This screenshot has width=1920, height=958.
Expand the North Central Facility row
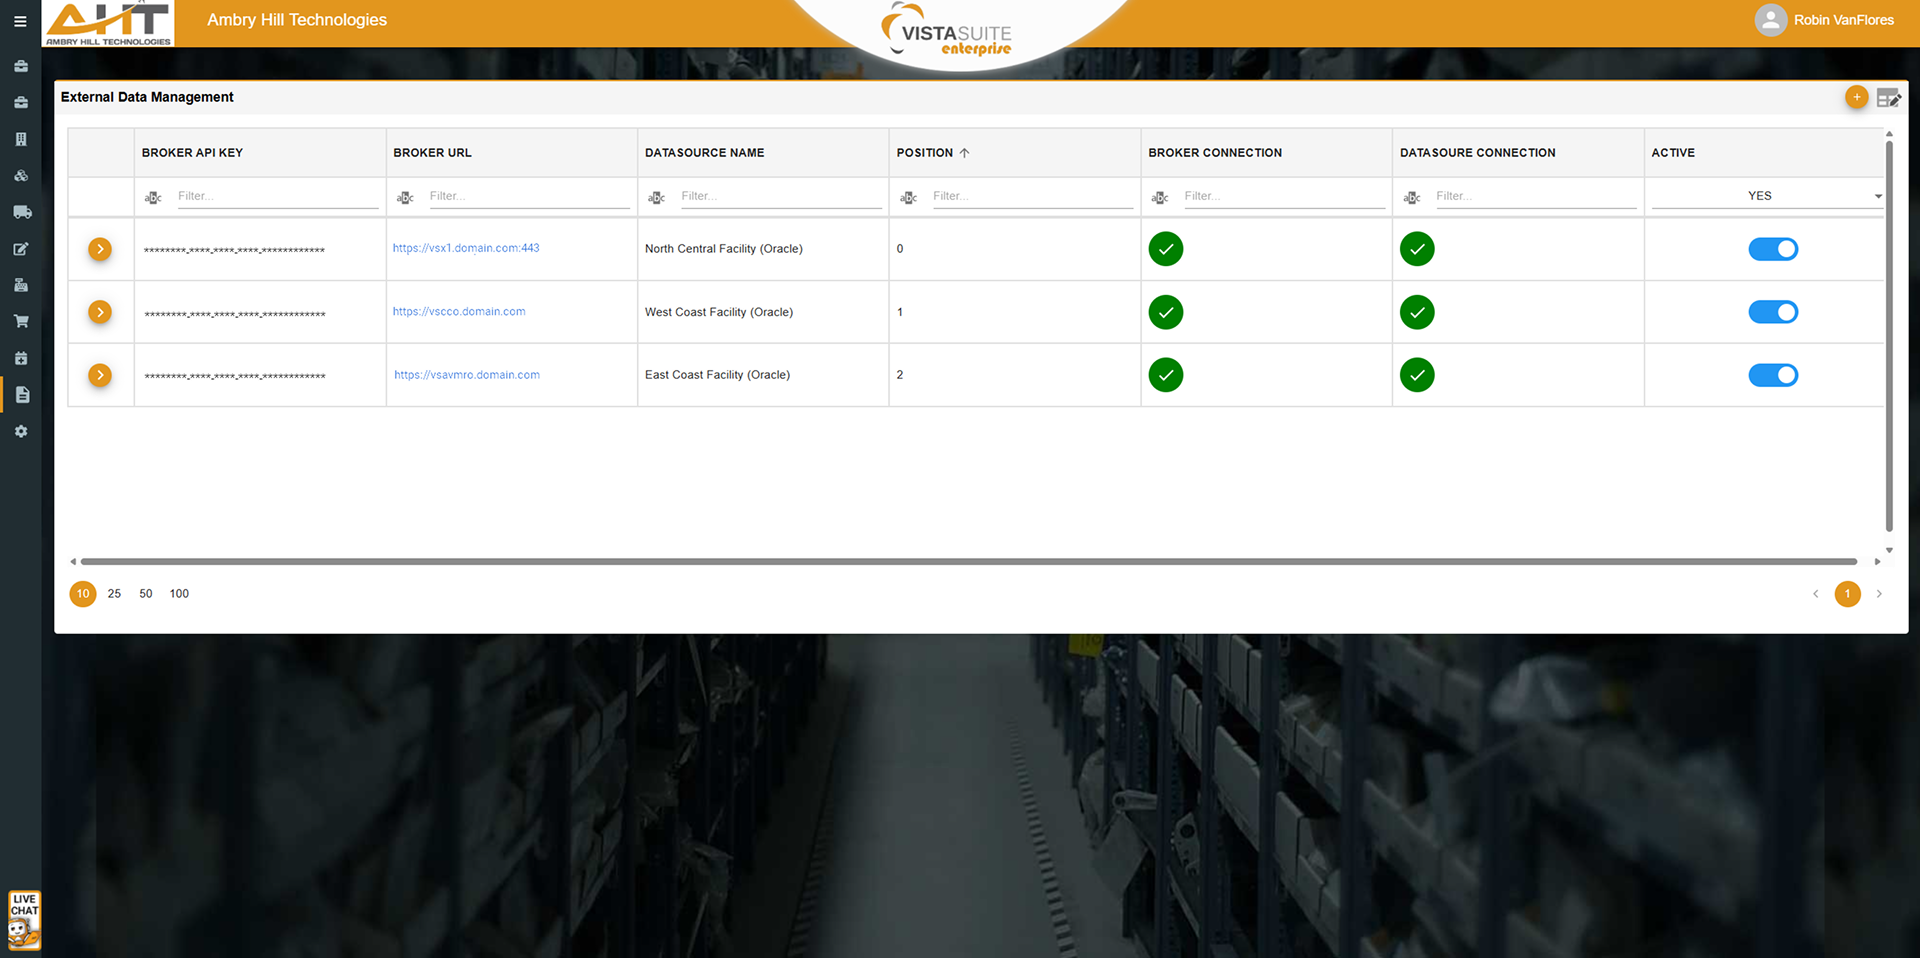100,249
